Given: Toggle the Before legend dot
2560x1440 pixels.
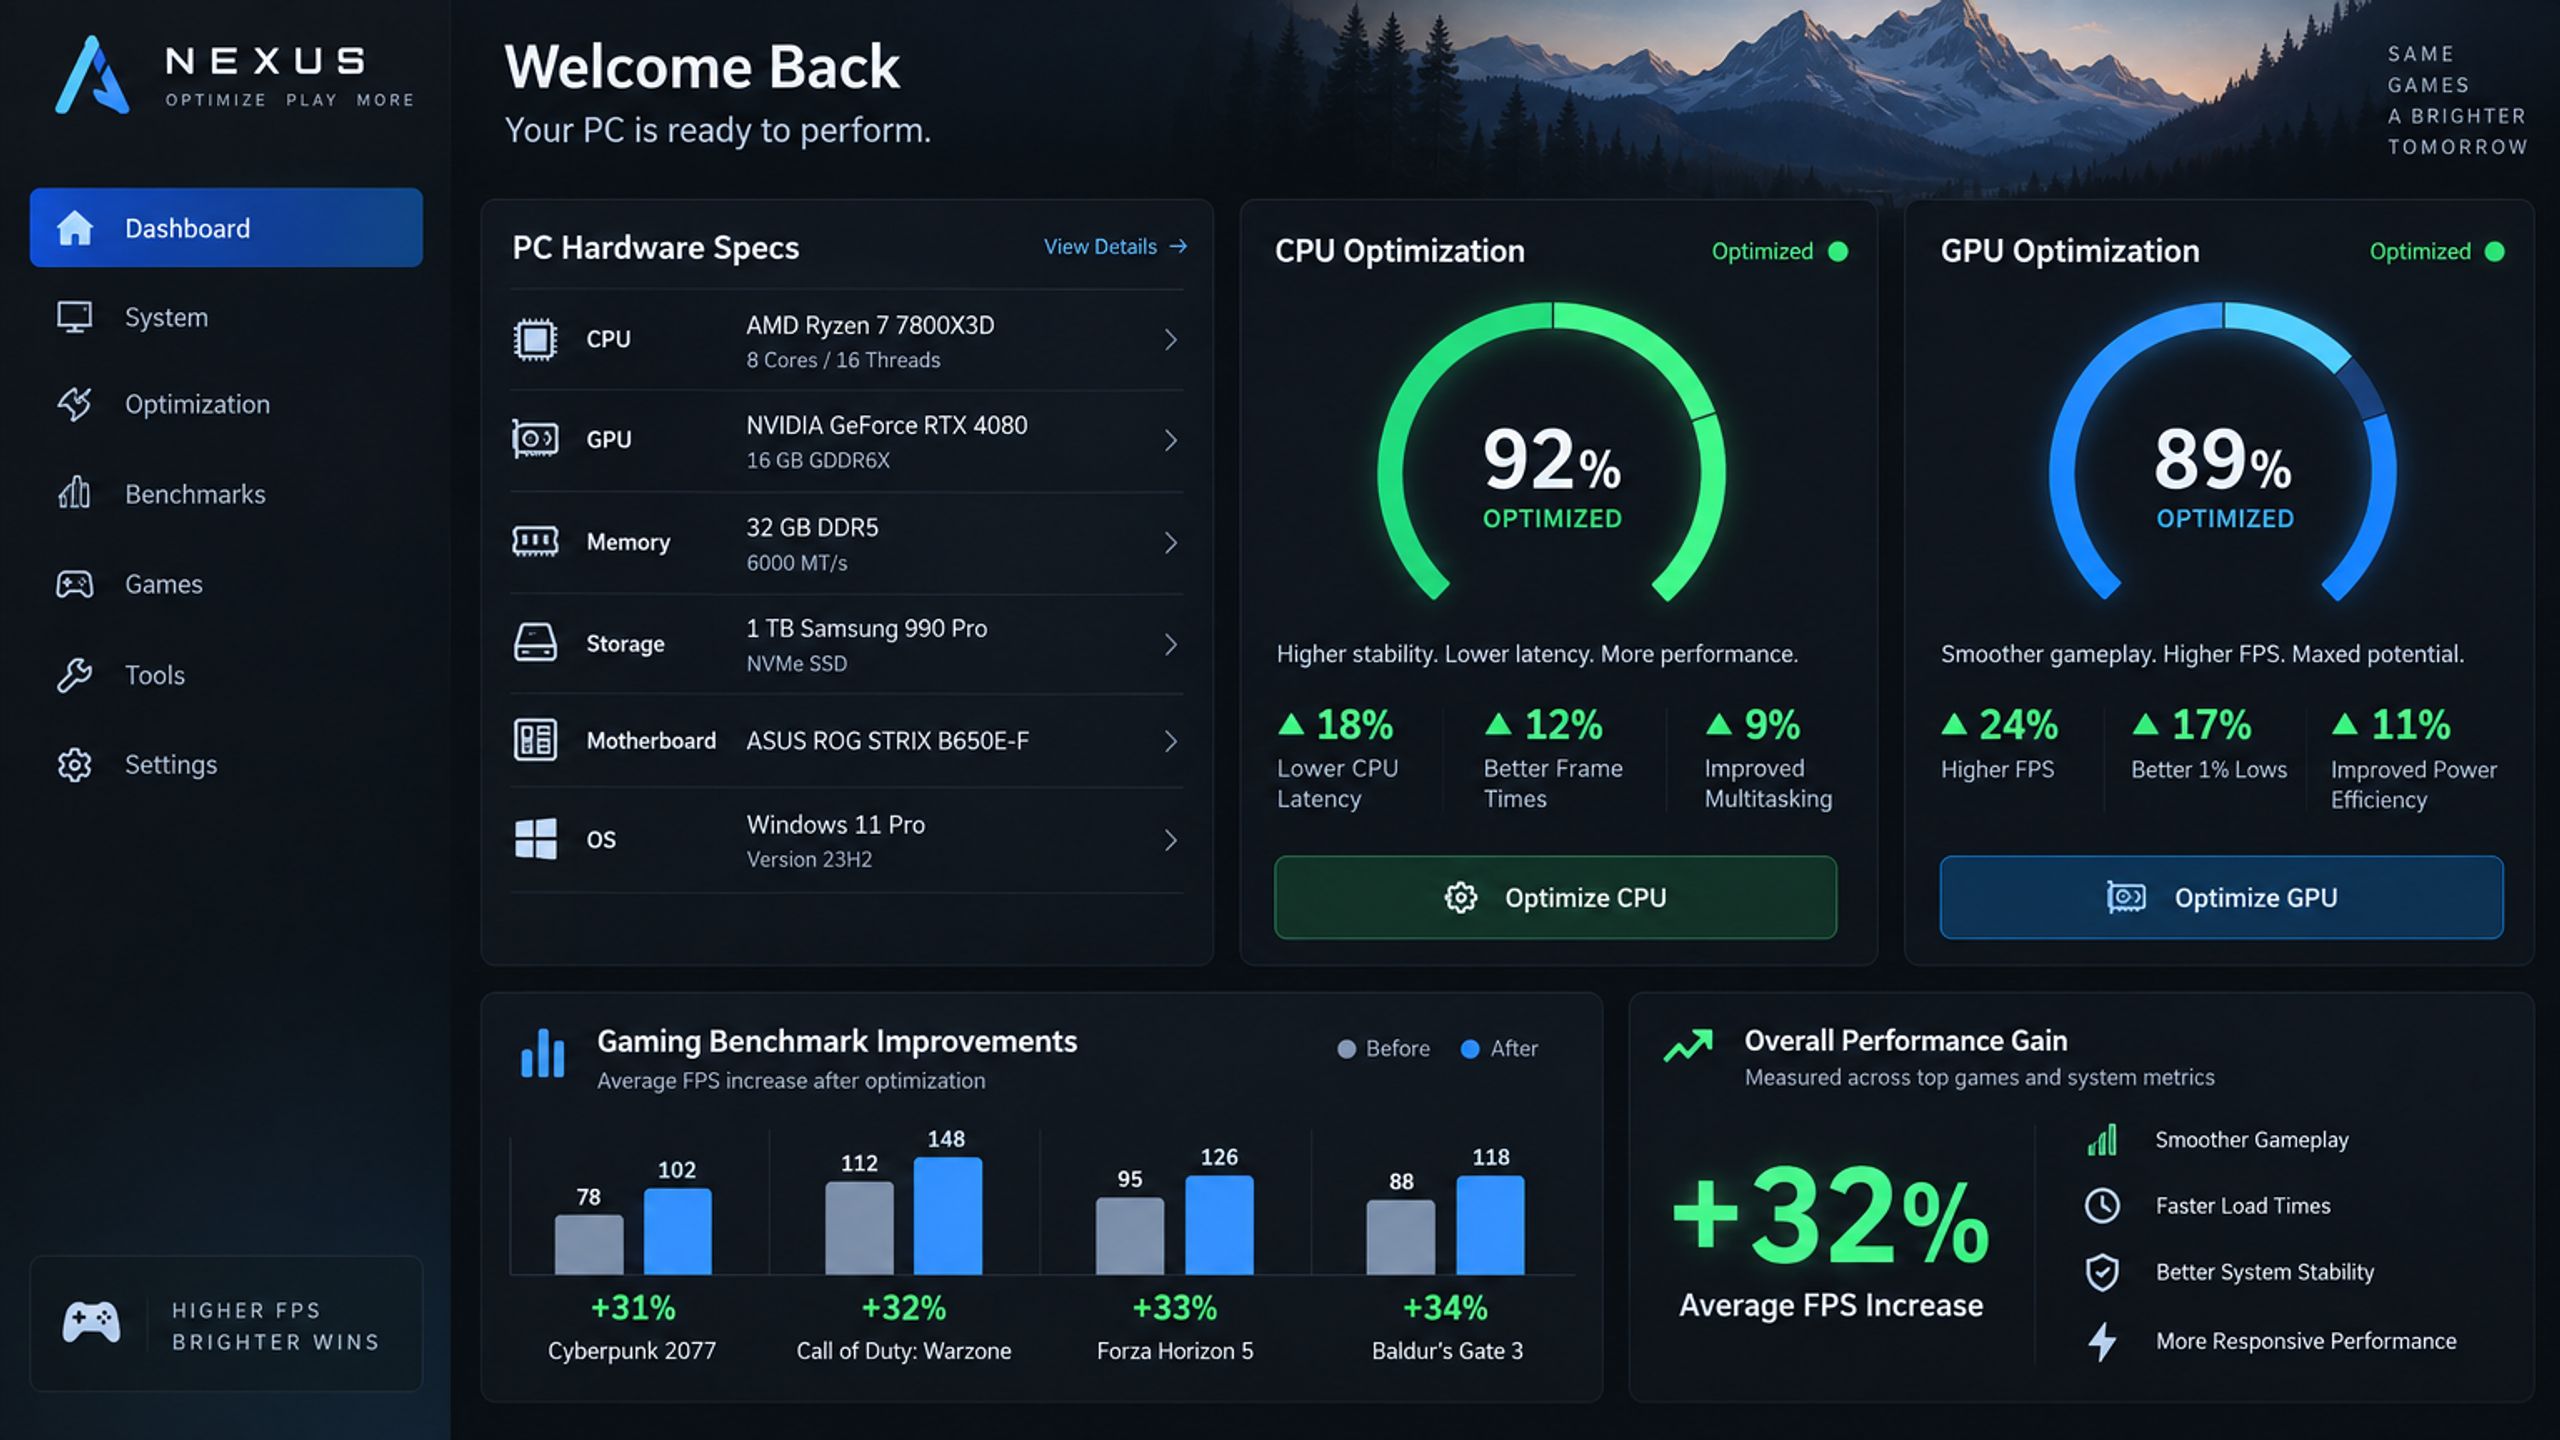Looking at the screenshot, I should pyautogui.click(x=1346, y=1049).
